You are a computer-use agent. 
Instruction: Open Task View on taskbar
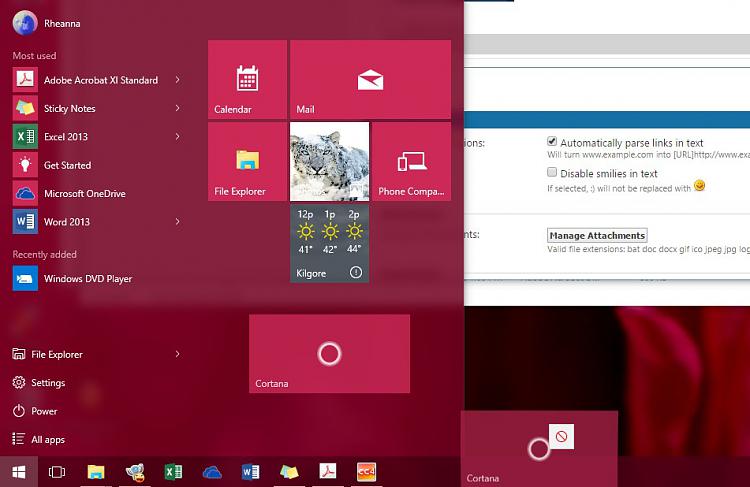click(57, 472)
